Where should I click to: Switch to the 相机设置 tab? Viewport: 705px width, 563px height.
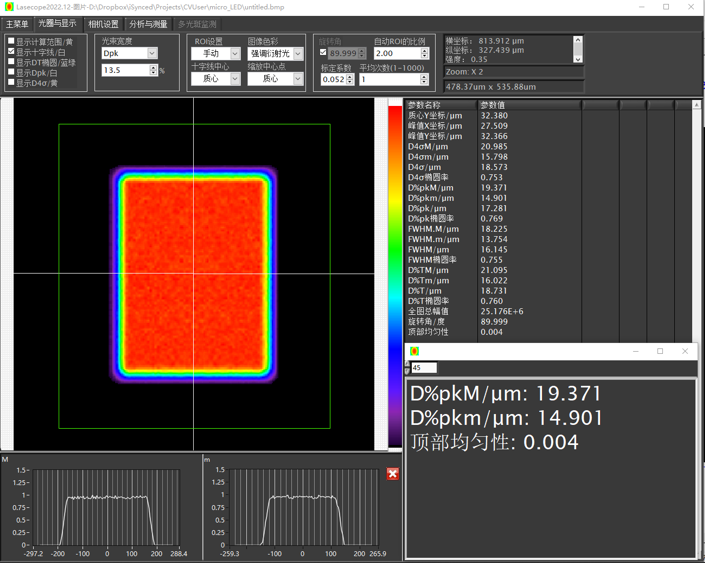(x=103, y=24)
